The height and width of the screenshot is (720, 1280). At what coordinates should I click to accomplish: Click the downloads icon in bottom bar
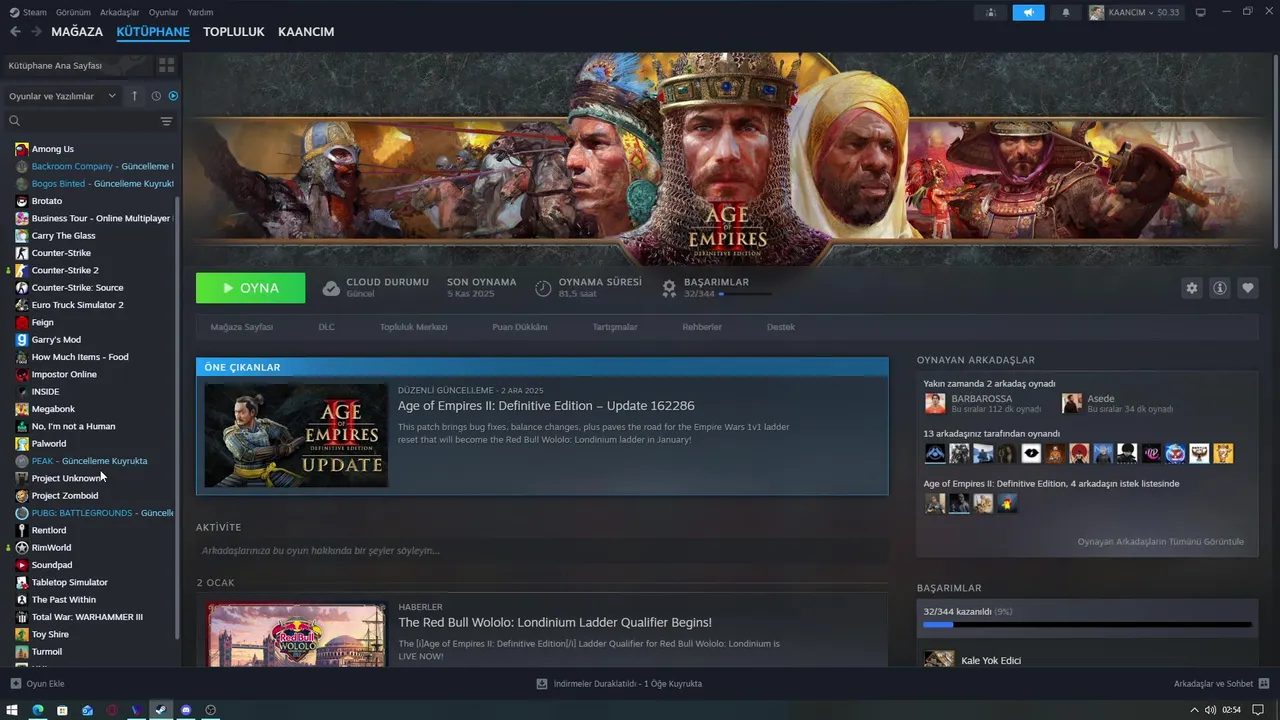point(542,684)
